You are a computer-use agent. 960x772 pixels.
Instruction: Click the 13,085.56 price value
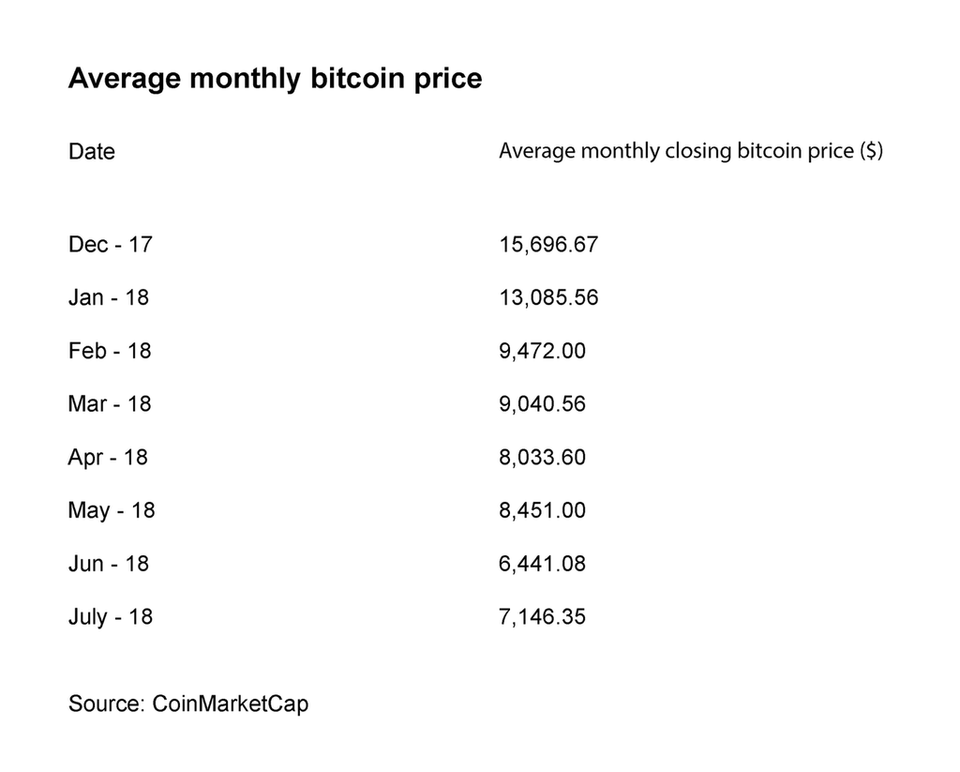pos(548,297)
